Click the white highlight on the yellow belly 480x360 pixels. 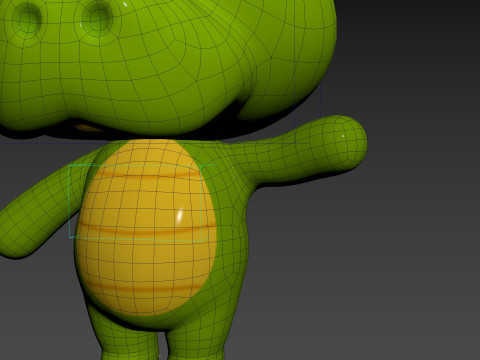coord(179,215)
